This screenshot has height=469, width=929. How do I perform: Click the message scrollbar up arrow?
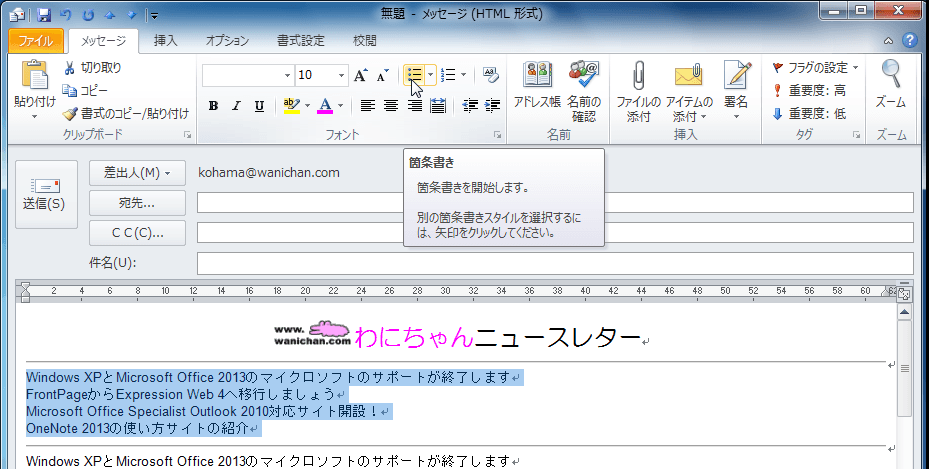tap(904, 311)
